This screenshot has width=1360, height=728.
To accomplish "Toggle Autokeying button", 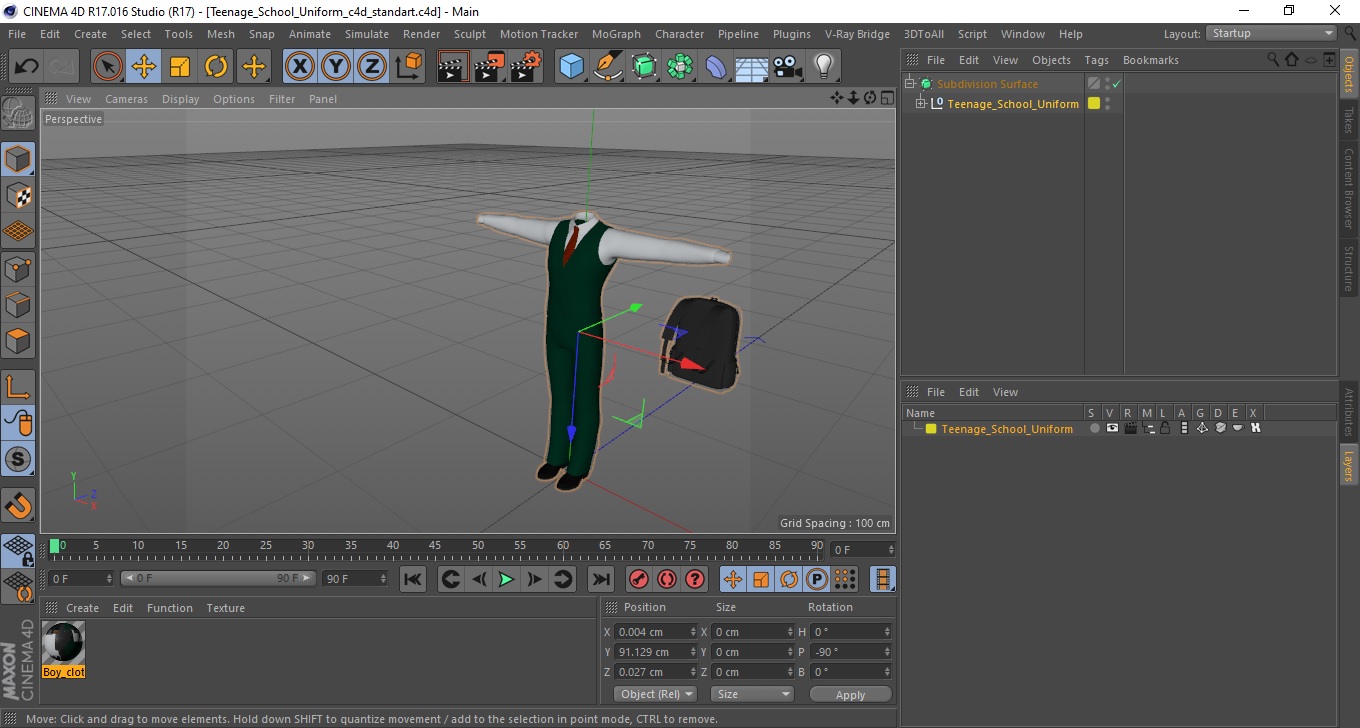I will [x=667, y=579].
